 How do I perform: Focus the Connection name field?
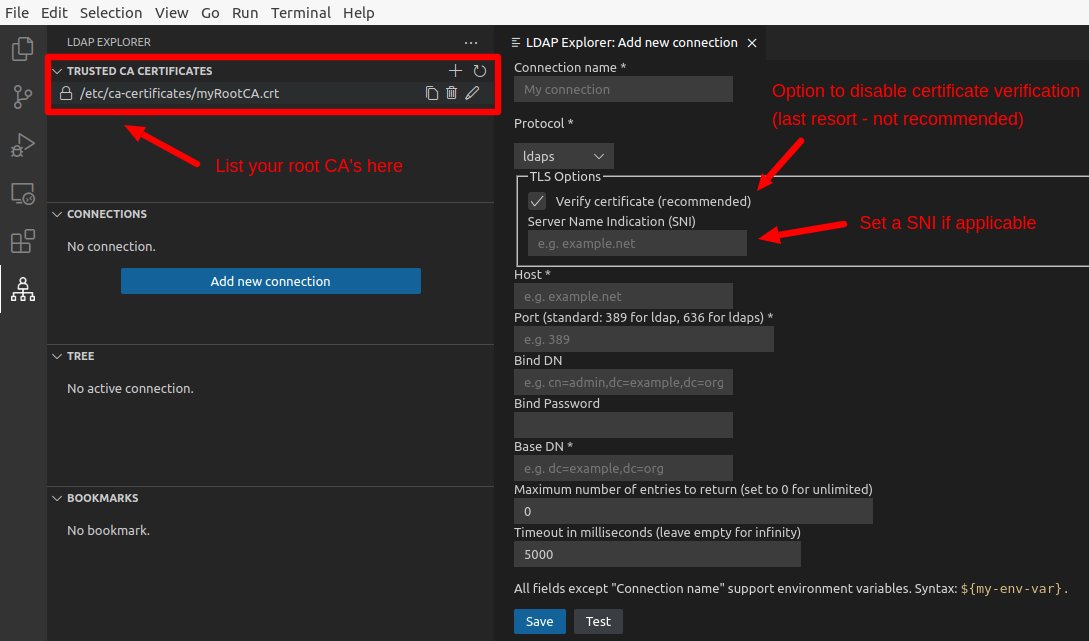tap(623, 89)
